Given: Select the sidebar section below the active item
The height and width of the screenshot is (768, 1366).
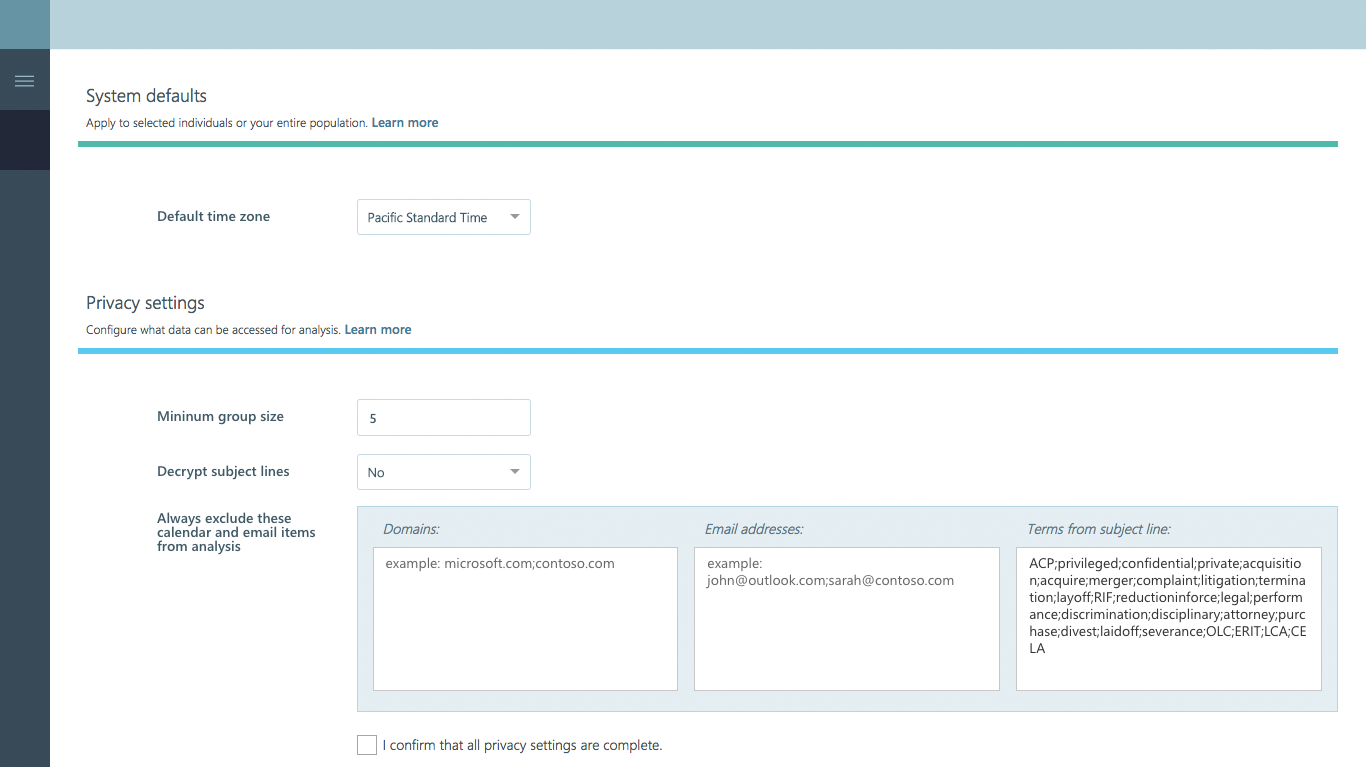Looking at the screenshot, I should click(24, 200).
